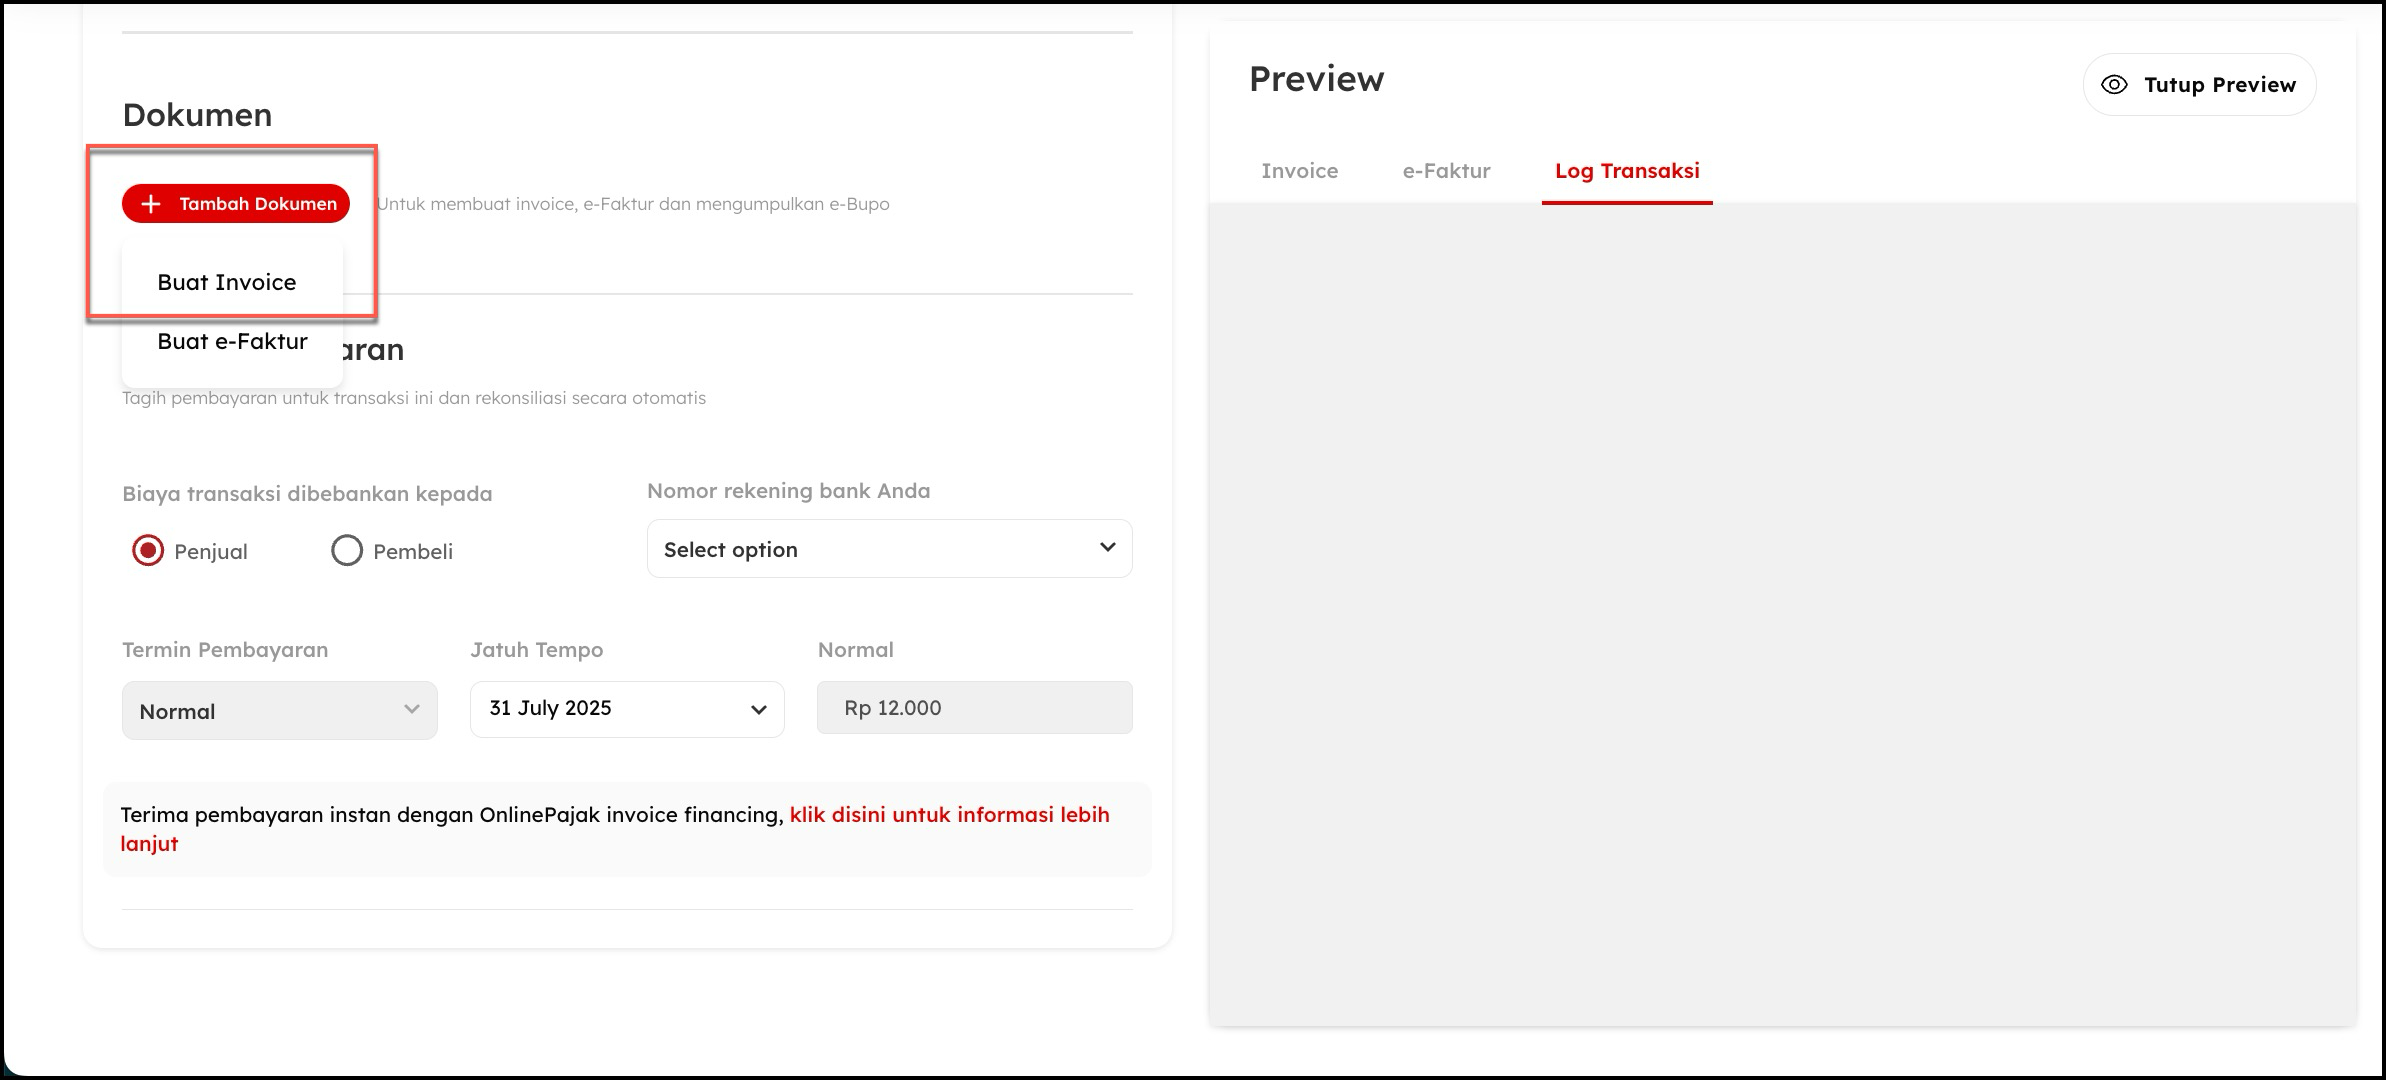Select the Pembeli radio button
This screenshot has width=2386, height=1080.
click(346, 550)
